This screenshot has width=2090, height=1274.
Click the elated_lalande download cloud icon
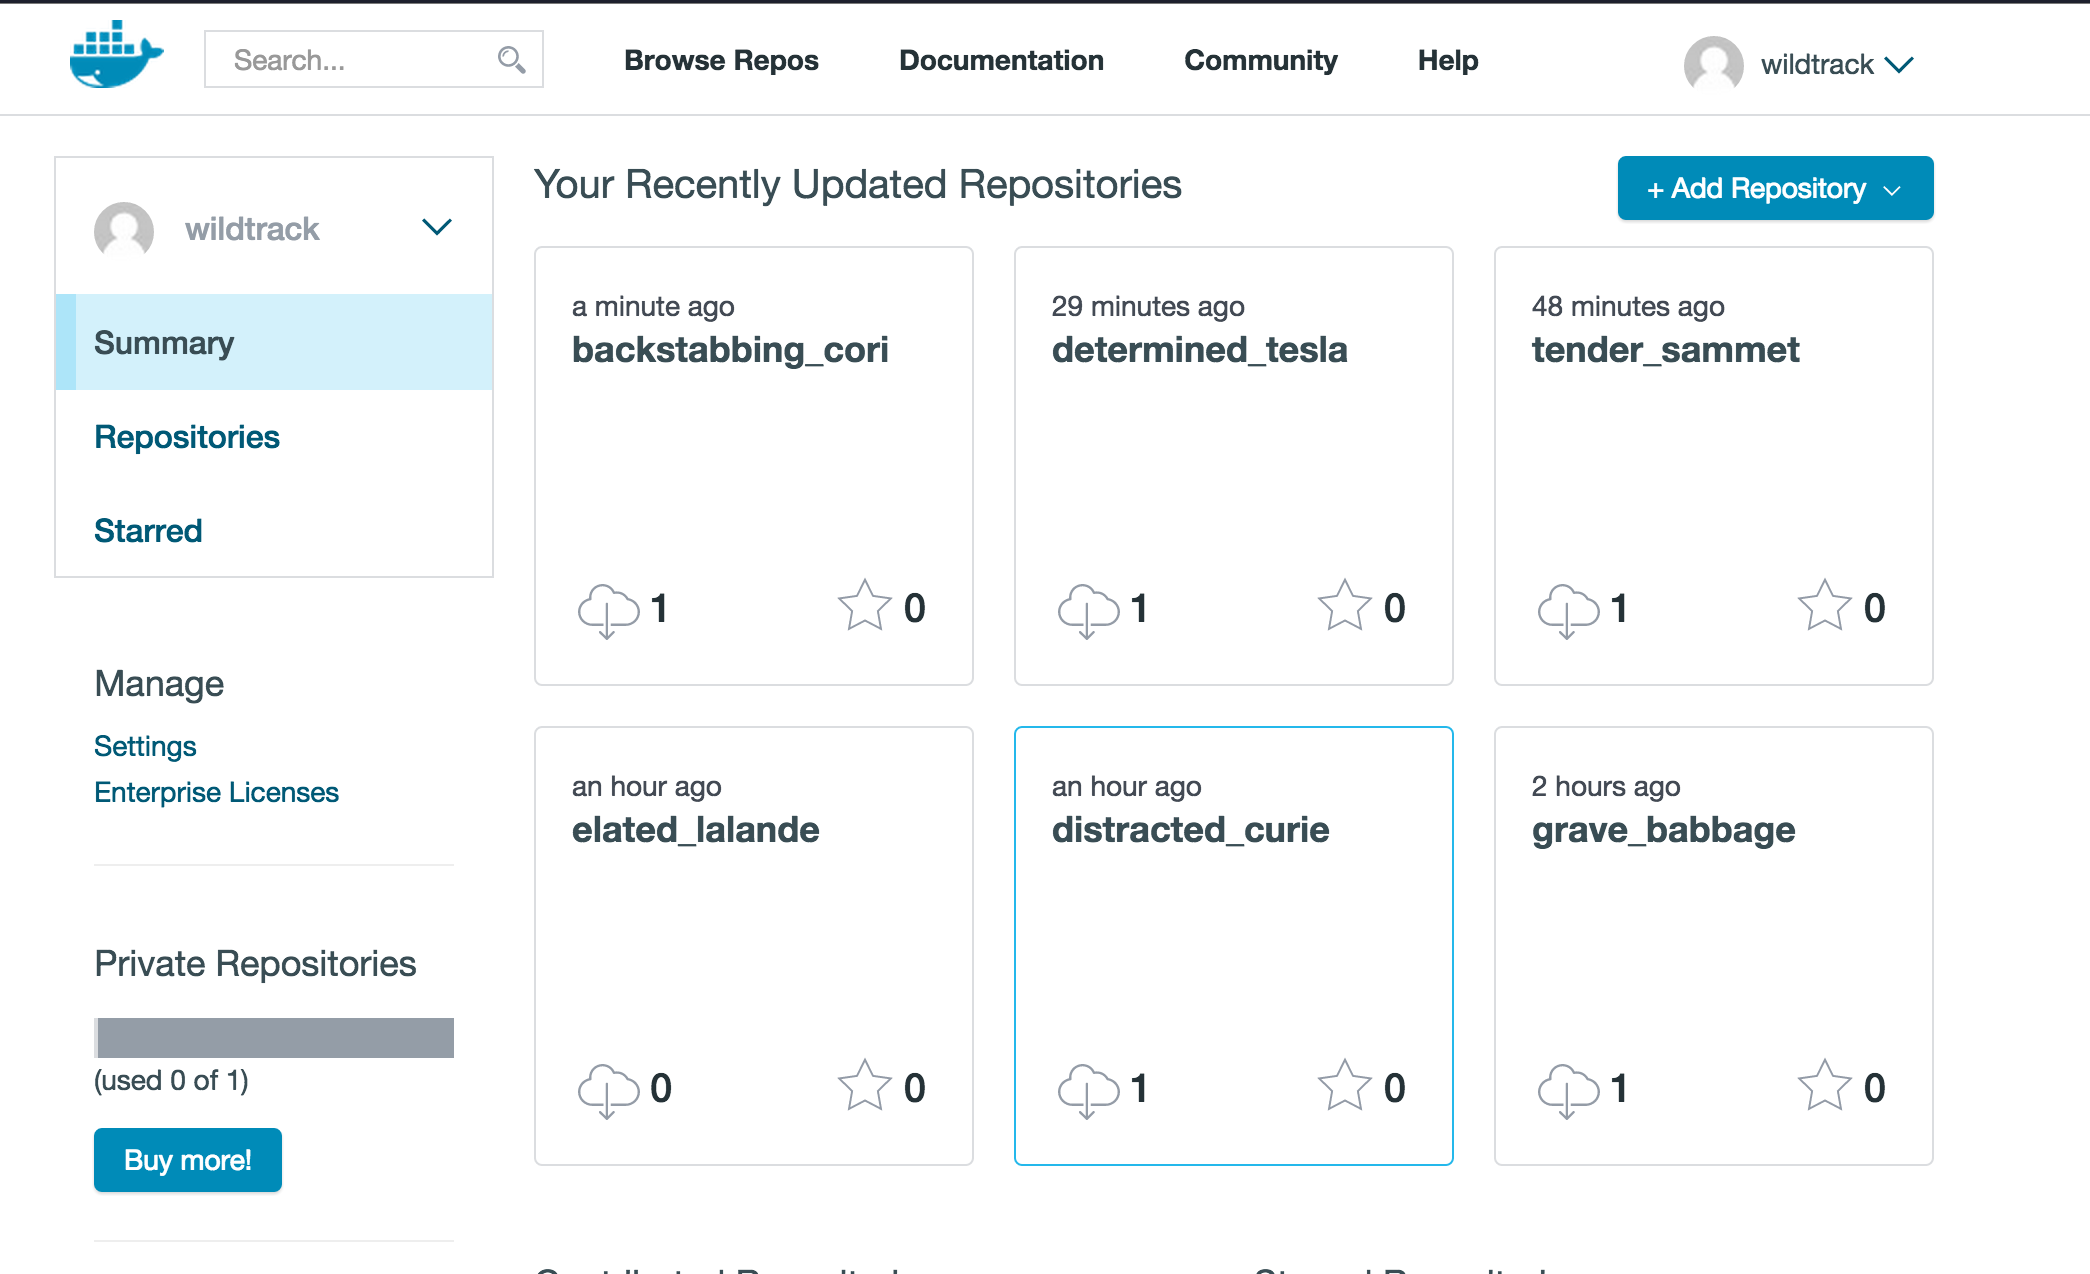608,1089
